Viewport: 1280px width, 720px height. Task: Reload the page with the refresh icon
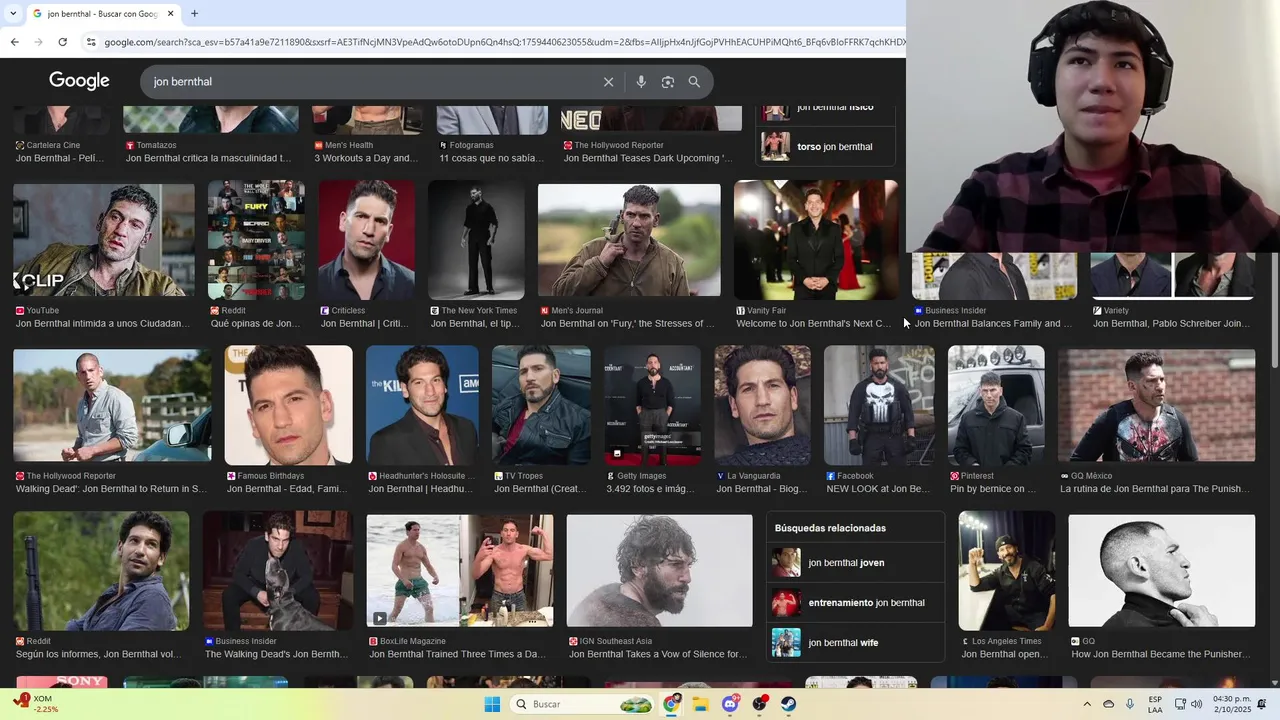[62, 42]
